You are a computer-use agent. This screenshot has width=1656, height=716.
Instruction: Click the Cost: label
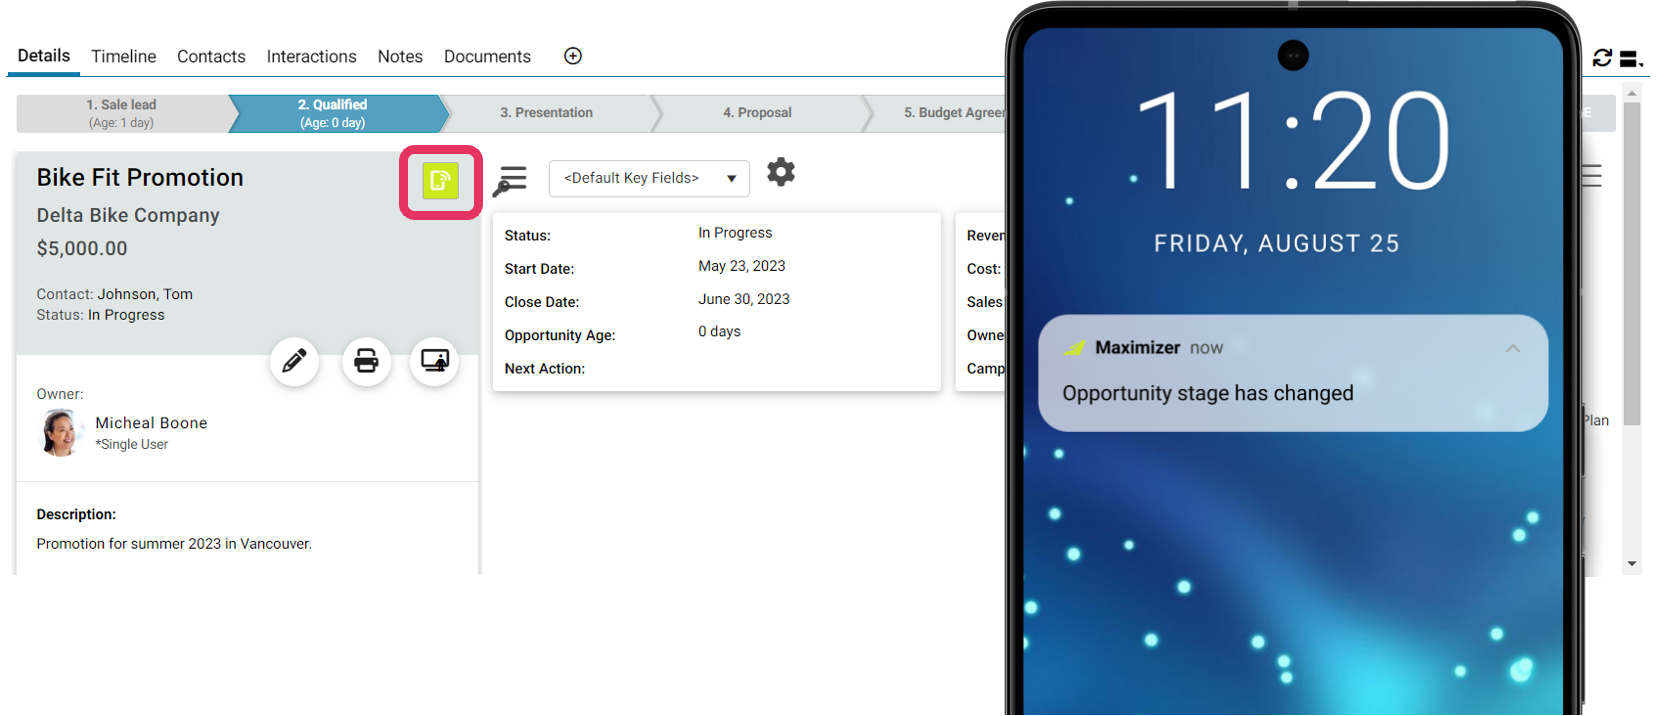point(984,269)
